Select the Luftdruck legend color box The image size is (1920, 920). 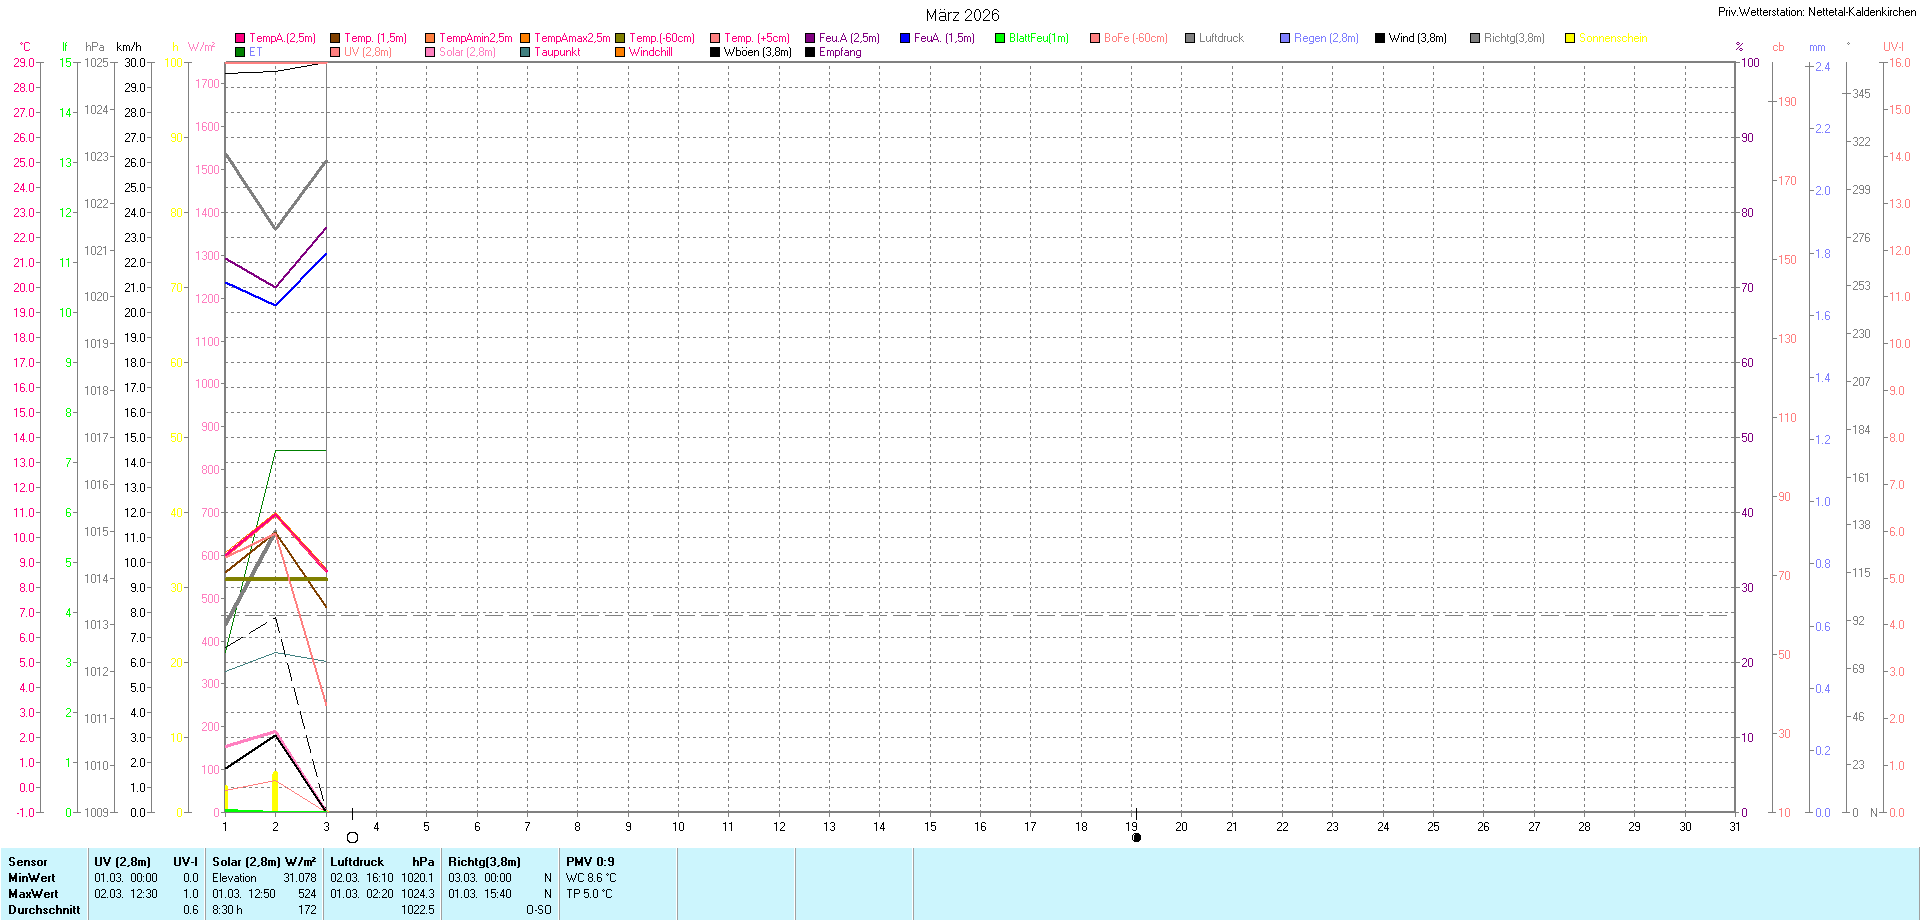pos(1190,38)
